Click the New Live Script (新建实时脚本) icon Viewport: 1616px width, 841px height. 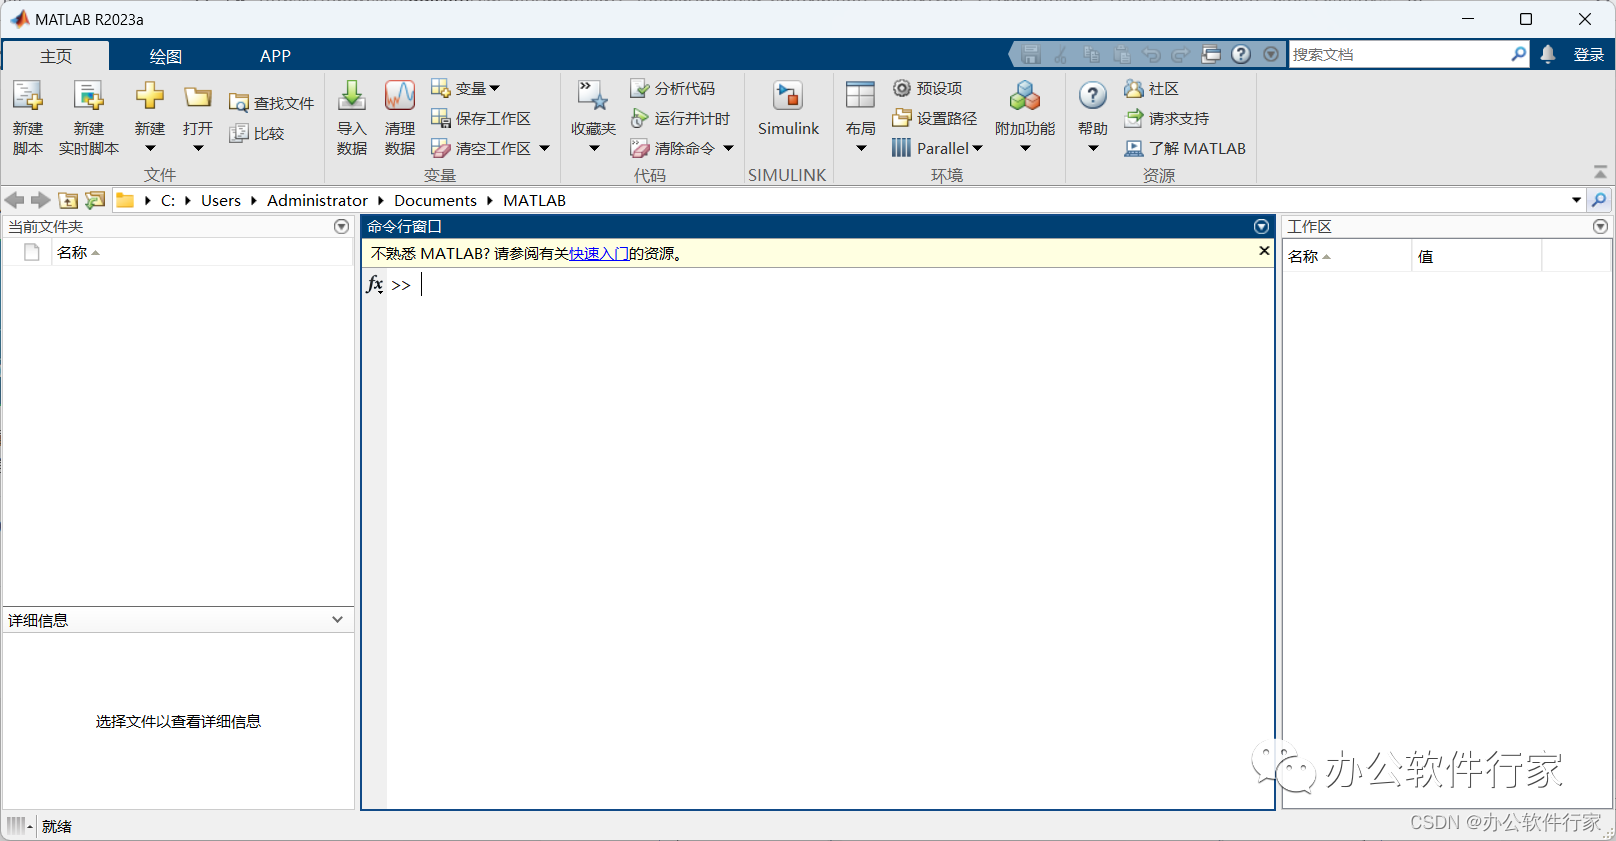point(88,96)
